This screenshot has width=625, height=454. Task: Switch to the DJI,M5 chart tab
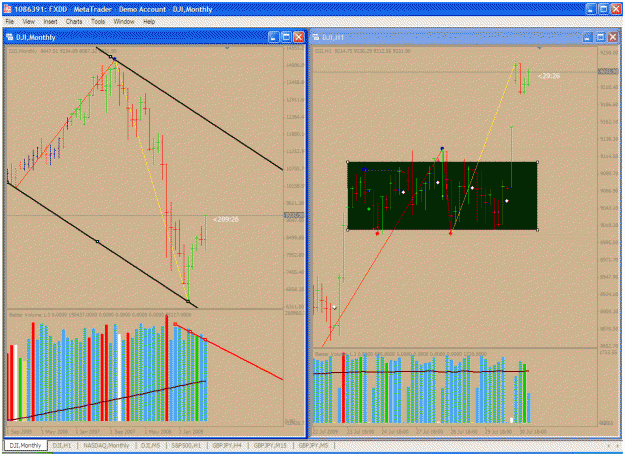[x=151, y=445]
